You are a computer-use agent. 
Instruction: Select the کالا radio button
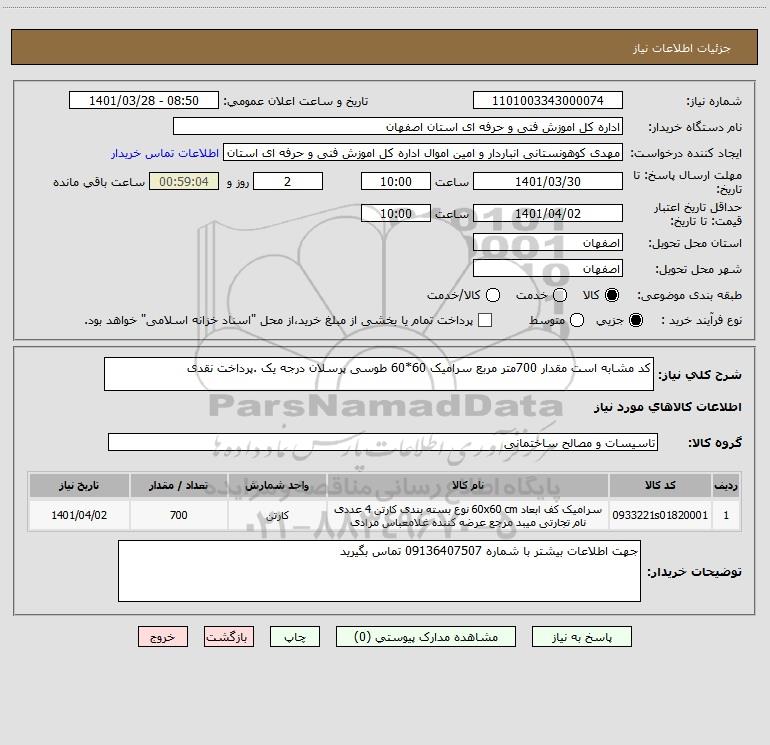tap(612, 295)
